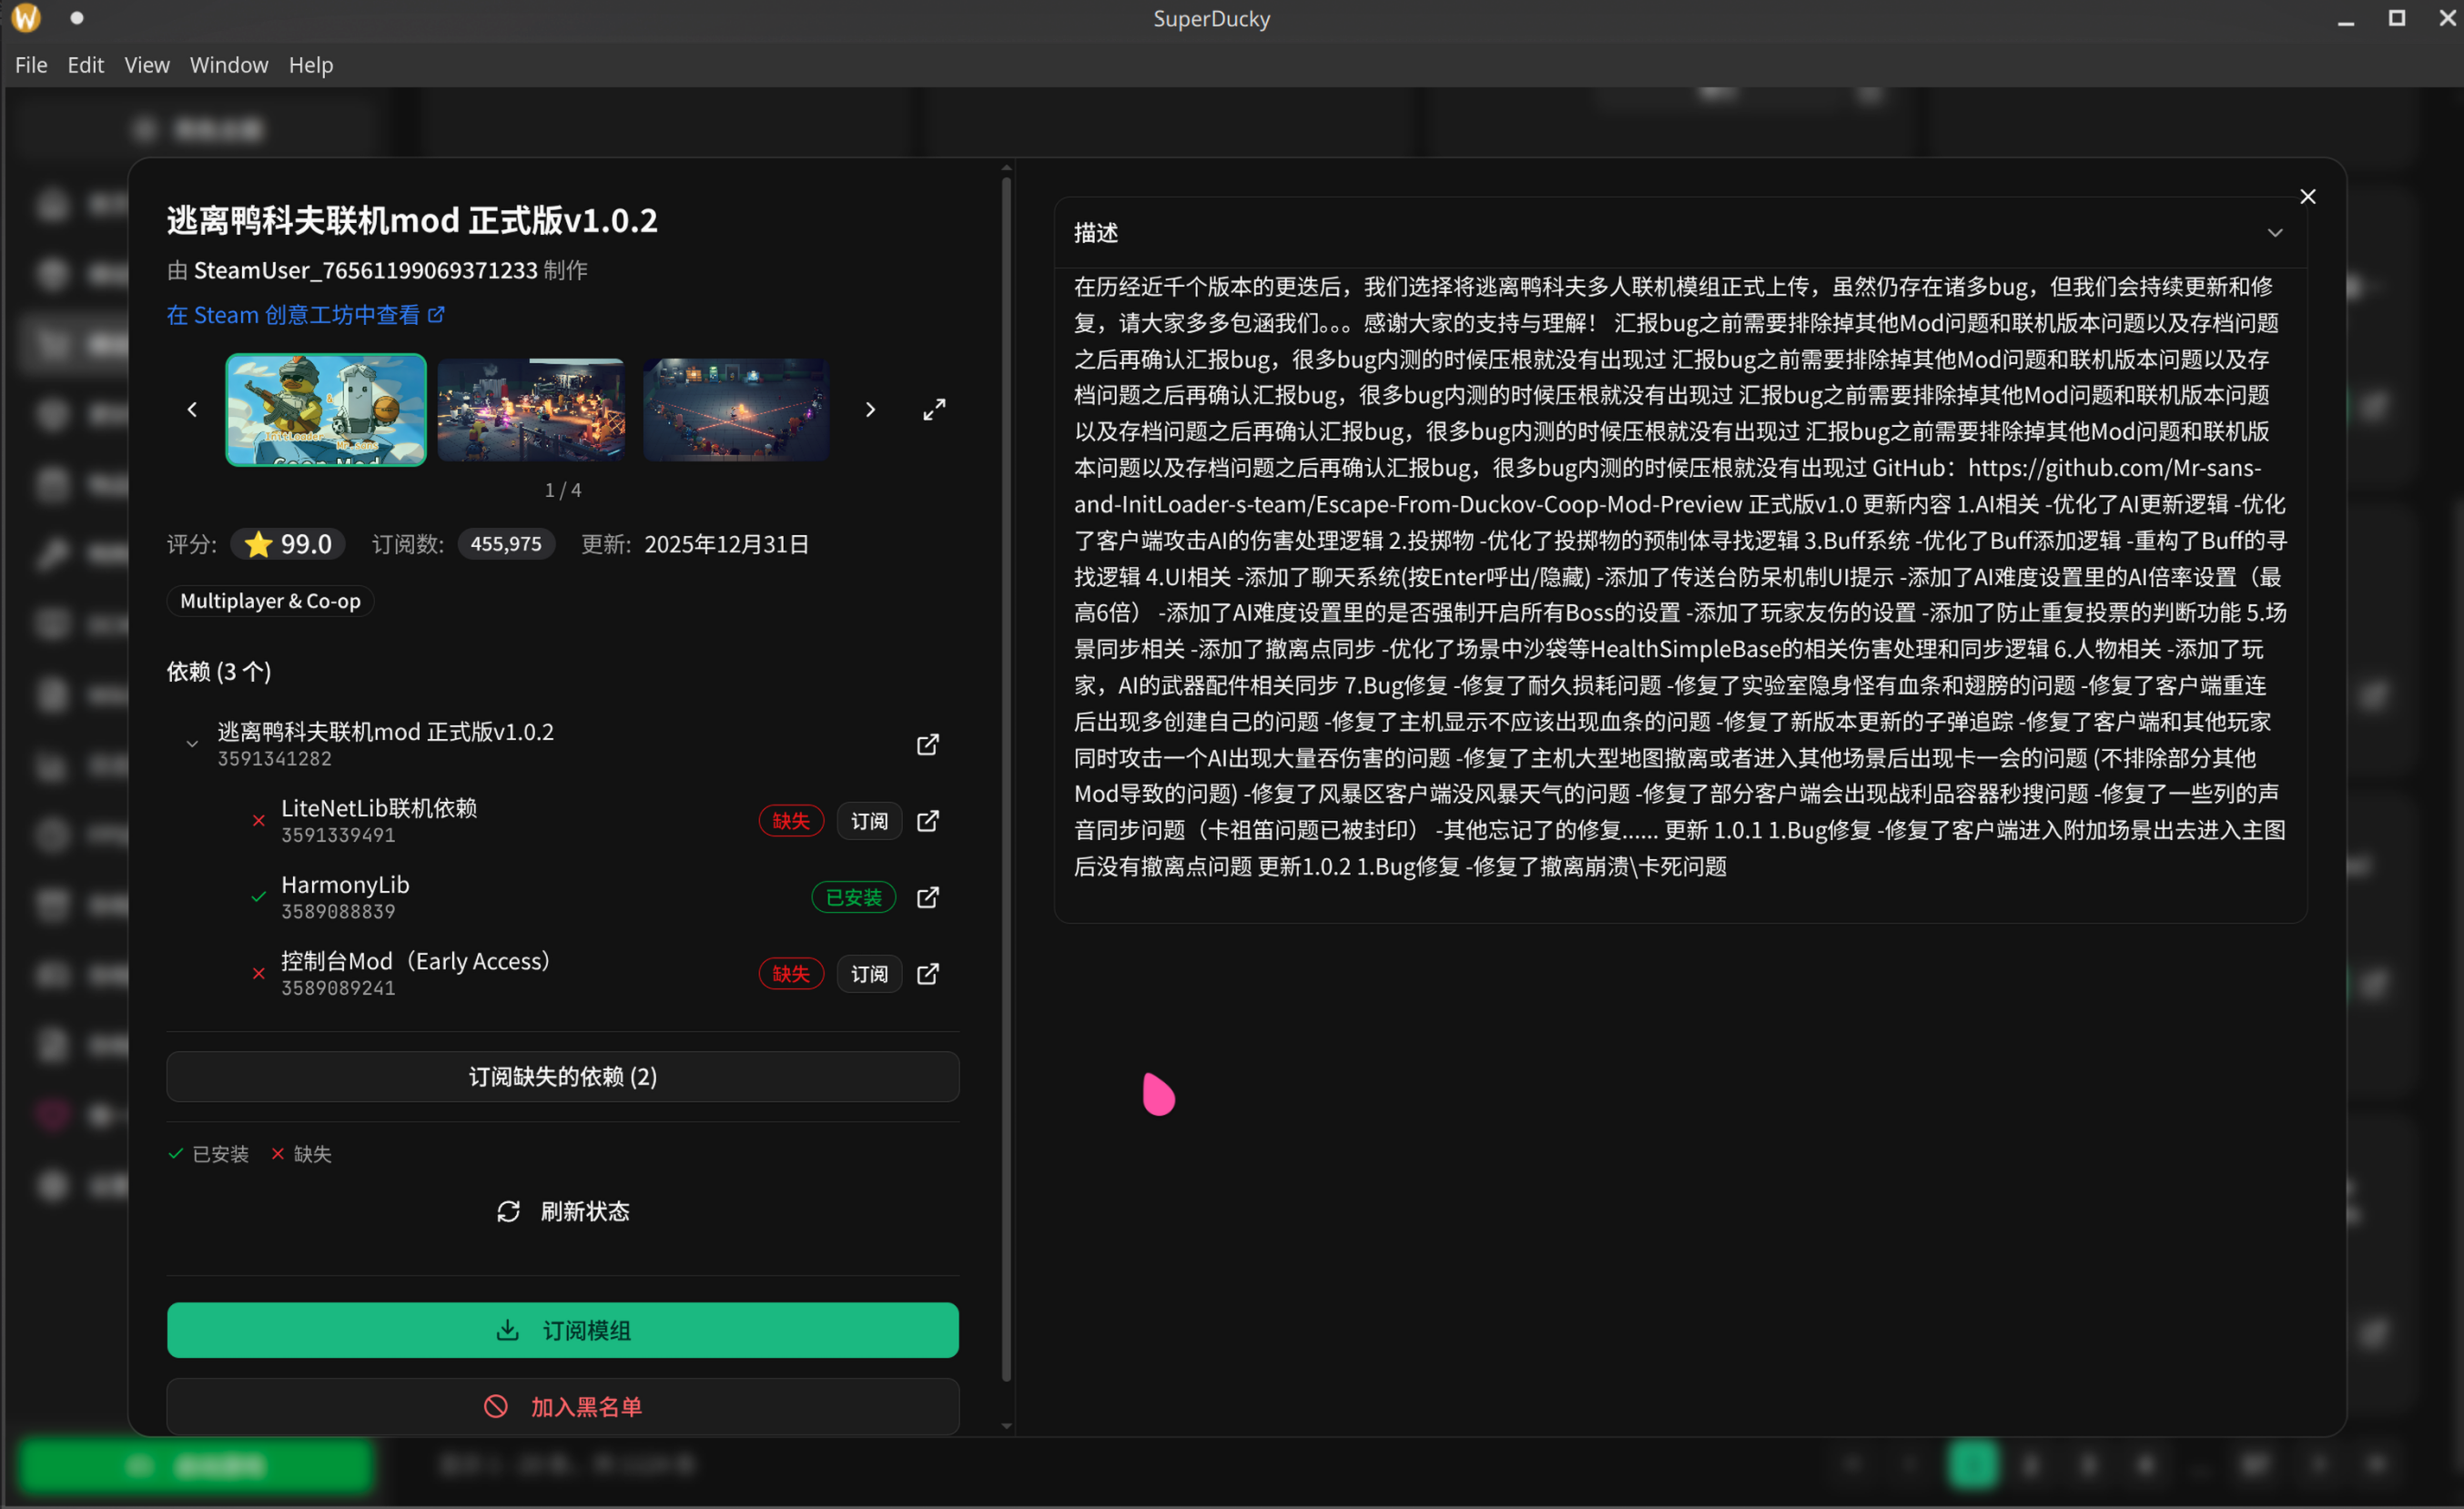
Task: Toggle the 已安装 status filter
Action: point(208,1154)
